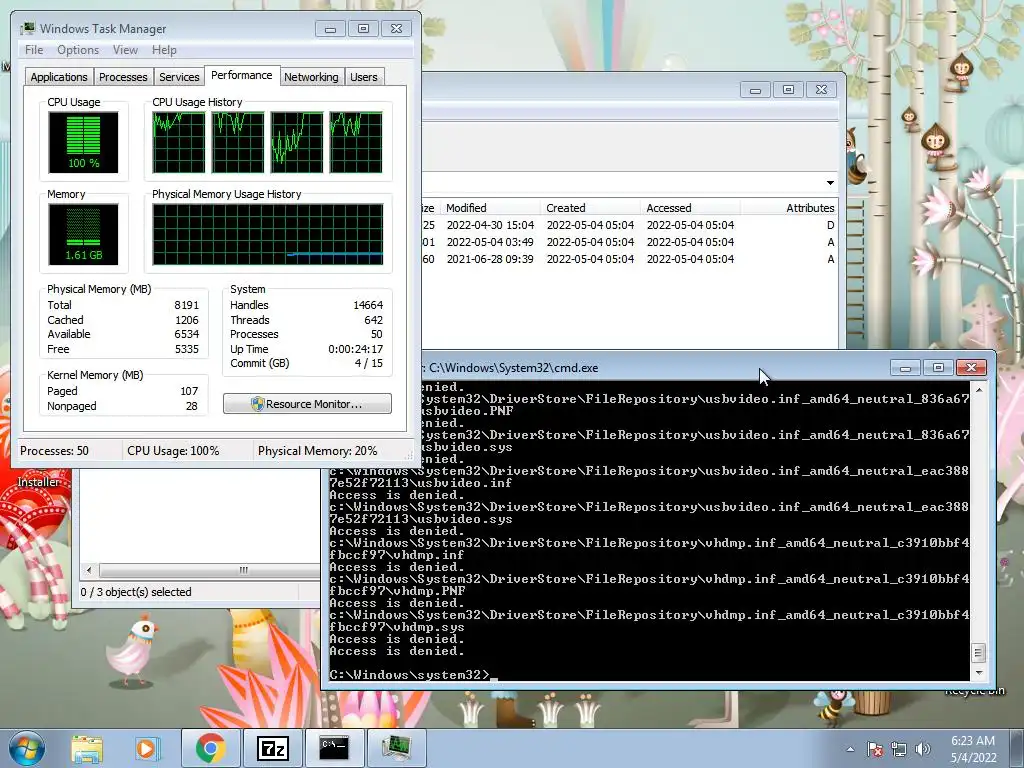Viewport: 1024px width, 768px height.
Task: Show hidden system tray icons
Action: tap(850, 749)
